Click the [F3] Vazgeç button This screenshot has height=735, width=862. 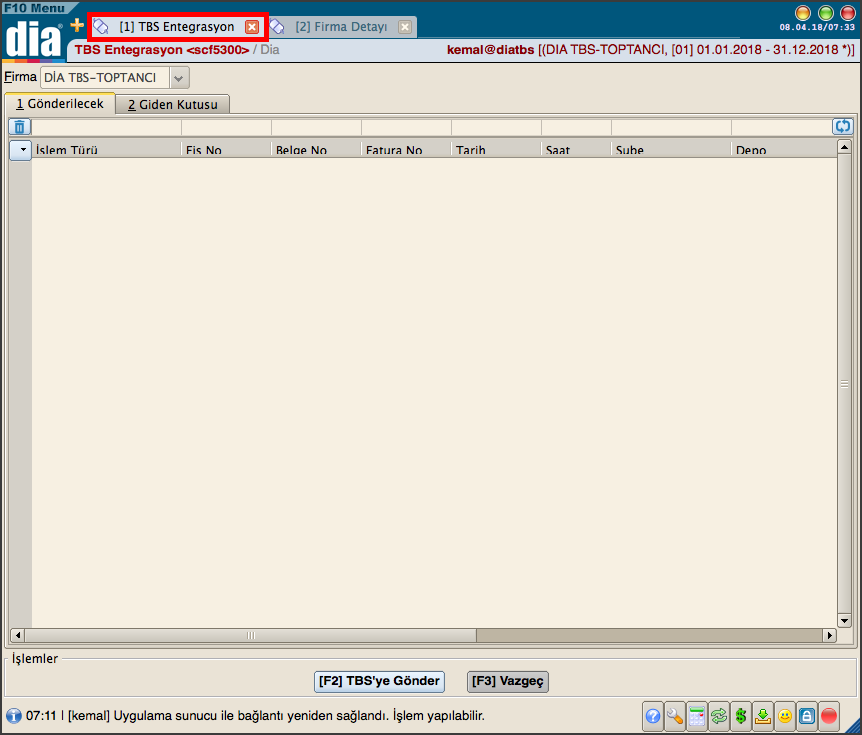[x=507, y=681]
